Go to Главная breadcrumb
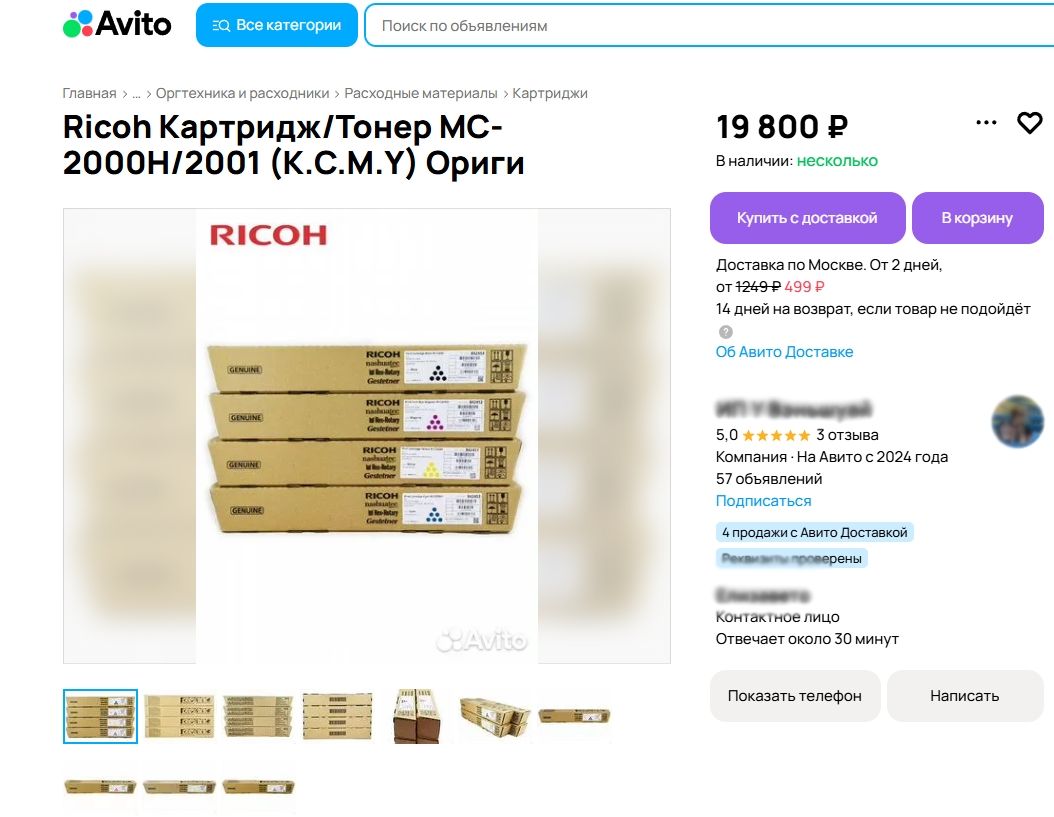Viewport: 1054px width, 817px height. 89,93
